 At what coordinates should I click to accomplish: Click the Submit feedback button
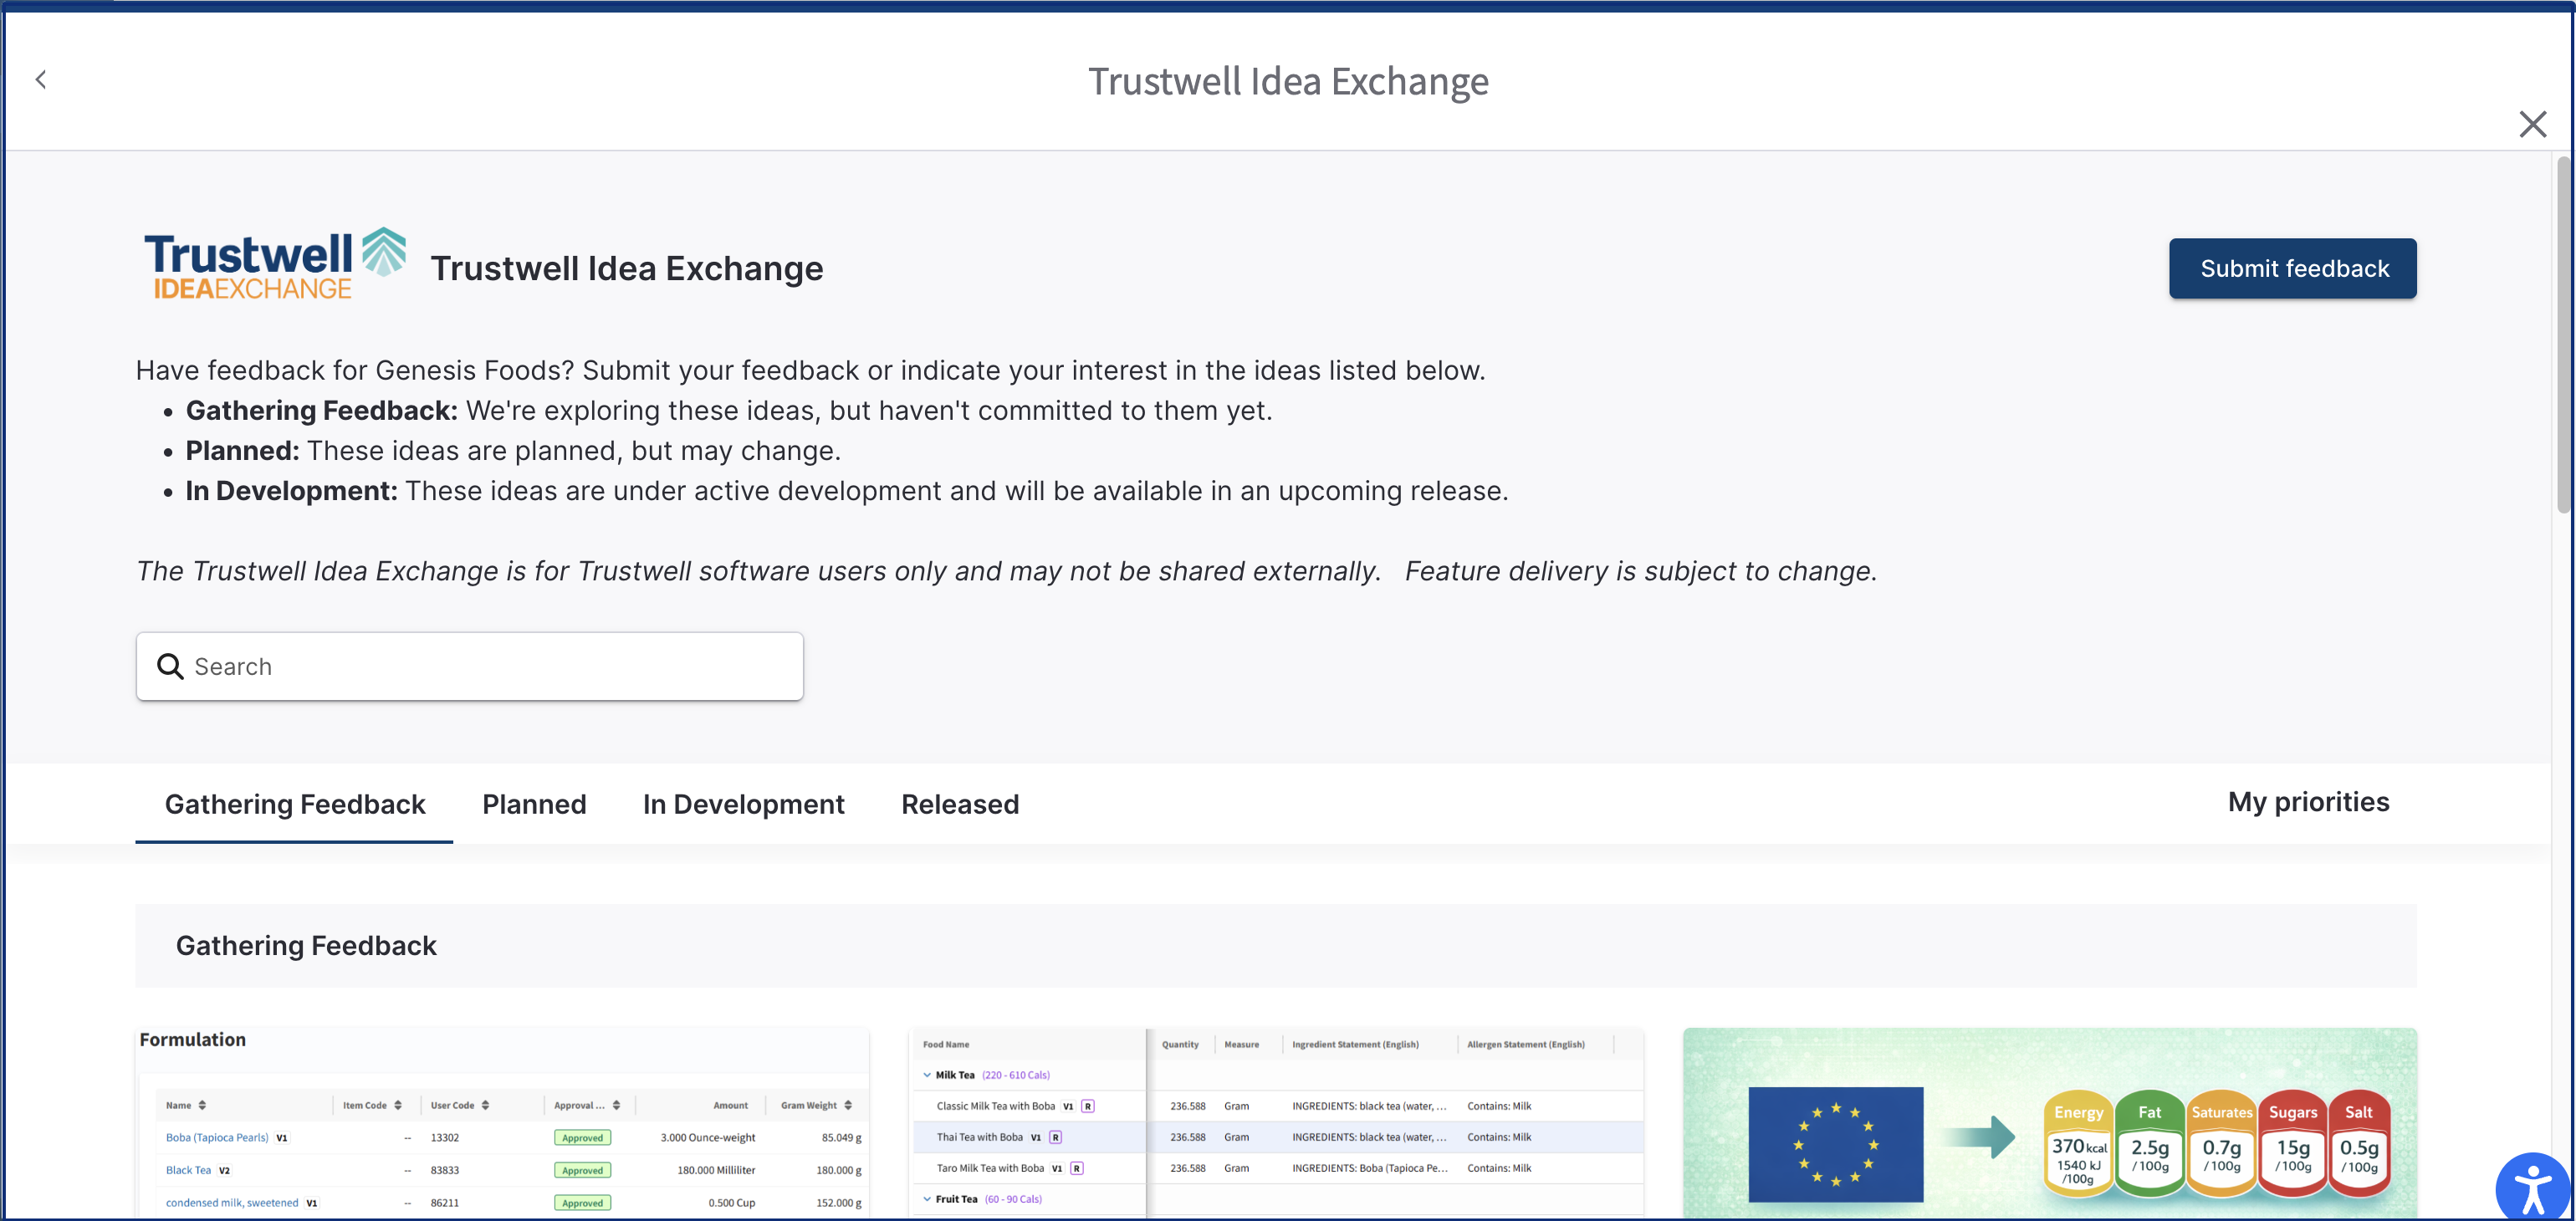click(2292, 268)
